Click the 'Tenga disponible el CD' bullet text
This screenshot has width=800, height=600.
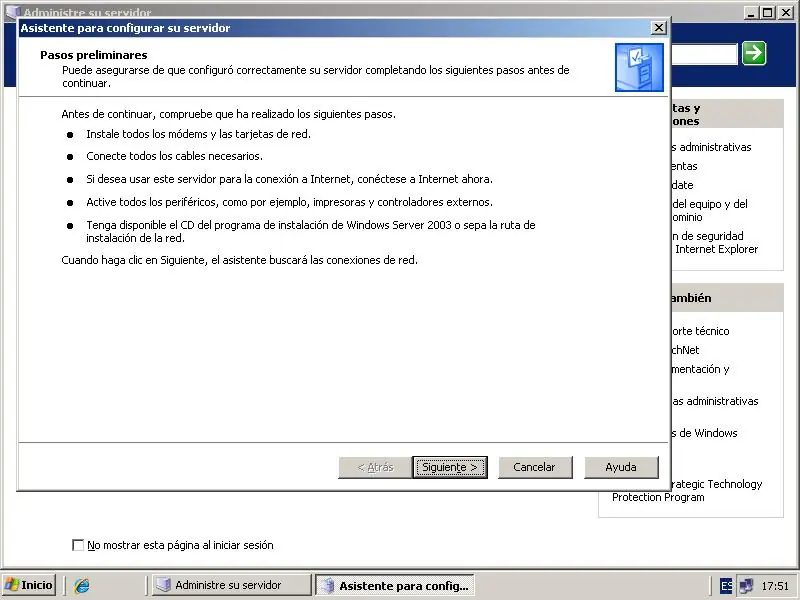311,231
